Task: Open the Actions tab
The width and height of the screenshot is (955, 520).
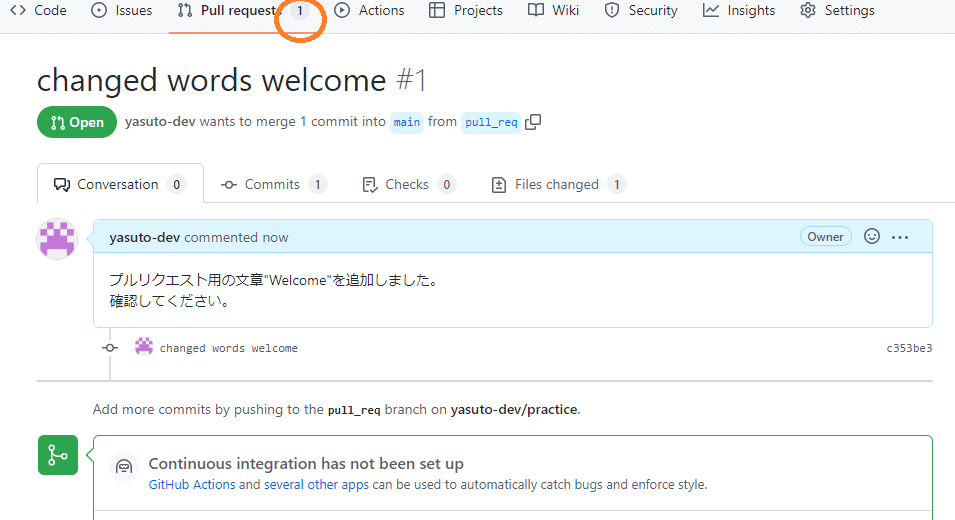Action: [x=369, y=10]
